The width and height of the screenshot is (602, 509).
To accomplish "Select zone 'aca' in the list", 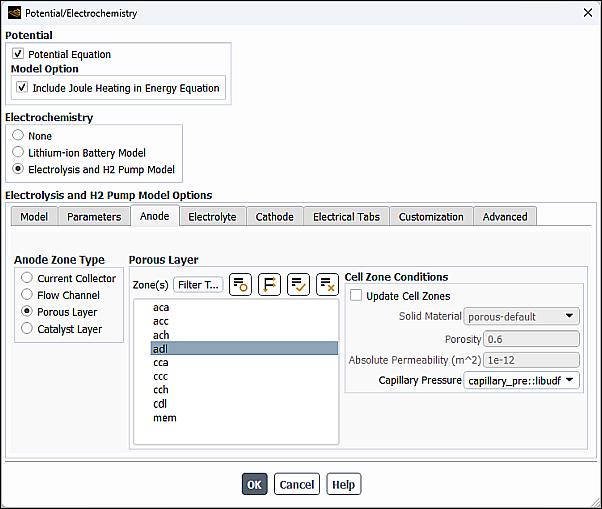I will 244,307.
